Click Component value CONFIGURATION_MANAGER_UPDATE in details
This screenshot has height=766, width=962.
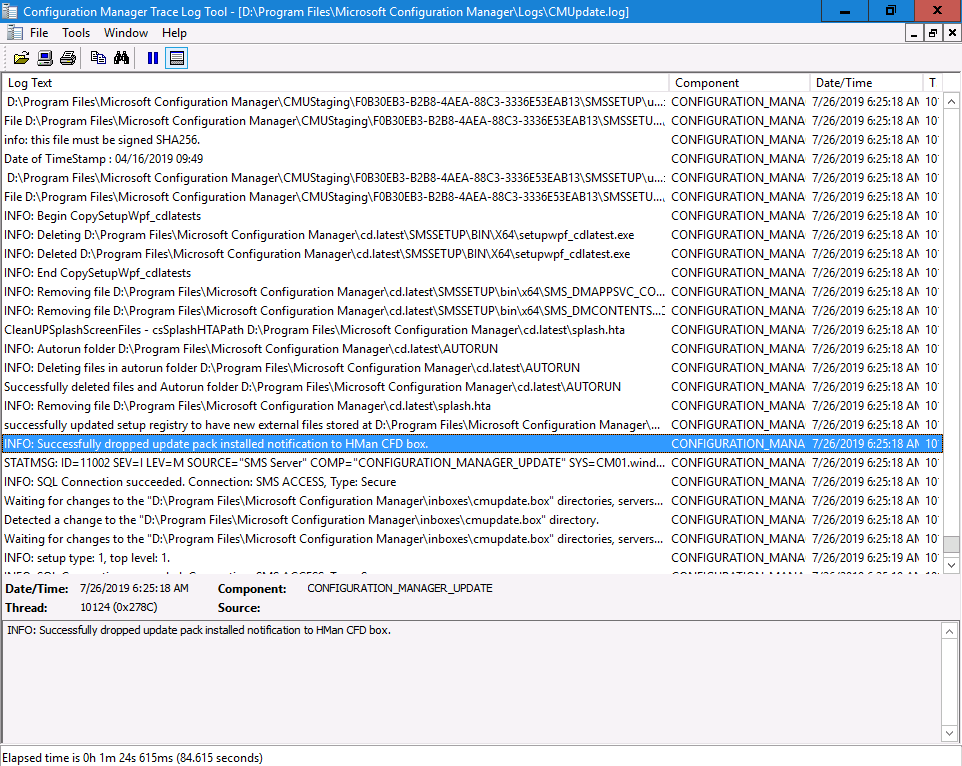tap(399, 589)
